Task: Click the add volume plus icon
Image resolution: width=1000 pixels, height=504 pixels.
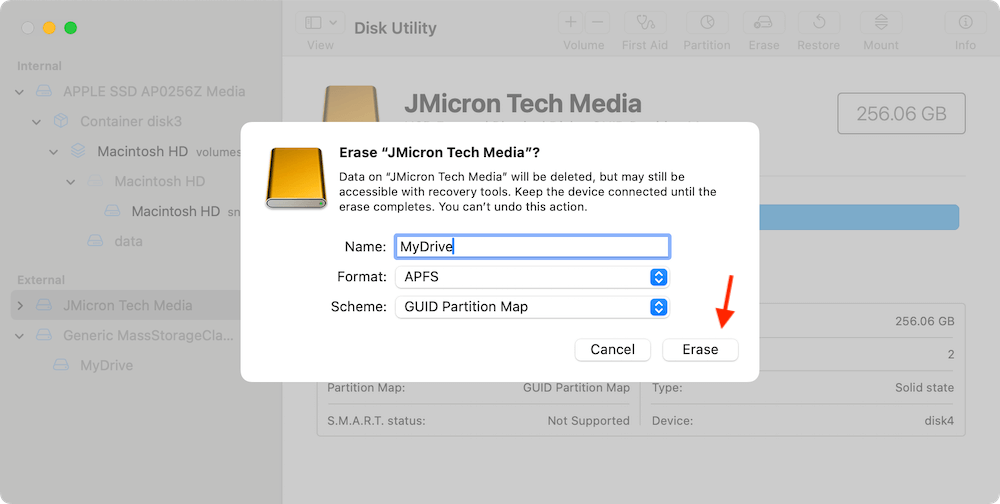Action: point(571,22)
